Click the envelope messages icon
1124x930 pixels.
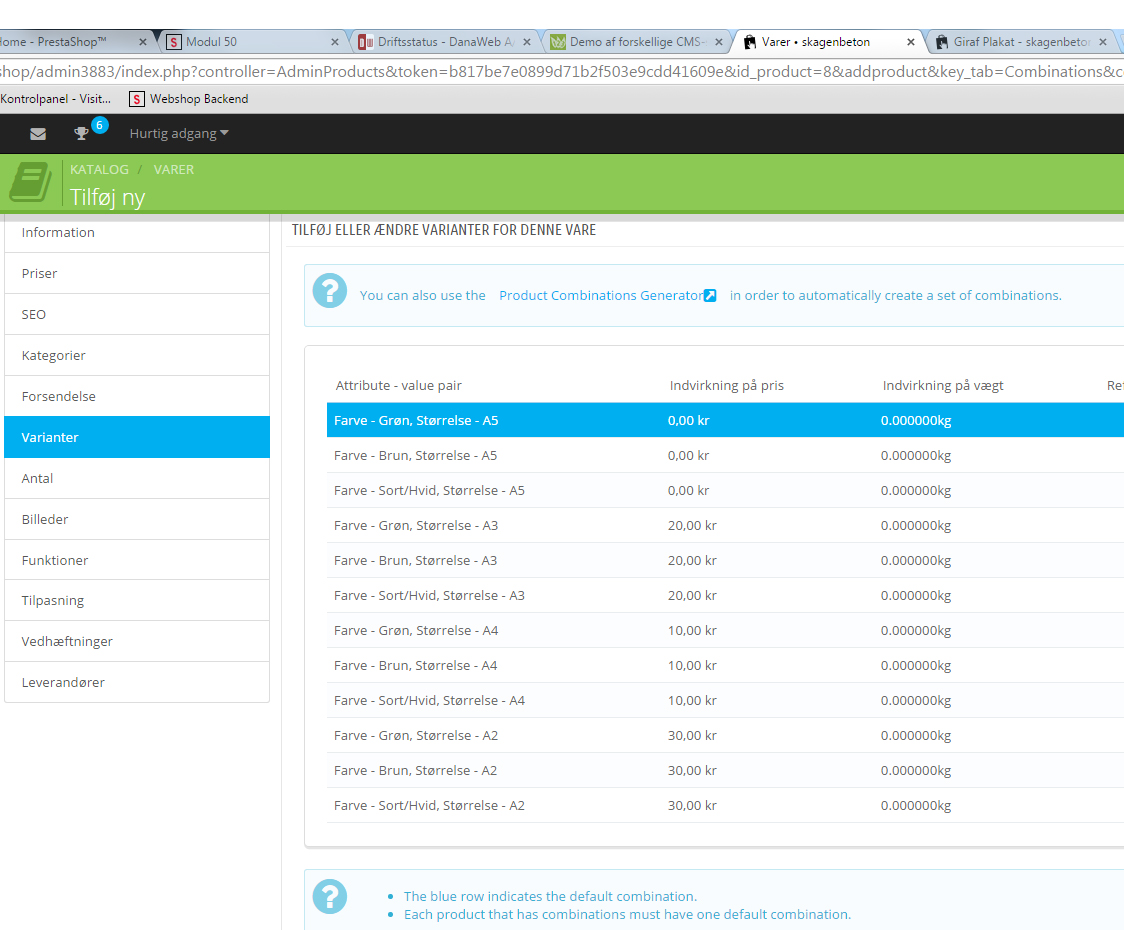click(38, 134)
